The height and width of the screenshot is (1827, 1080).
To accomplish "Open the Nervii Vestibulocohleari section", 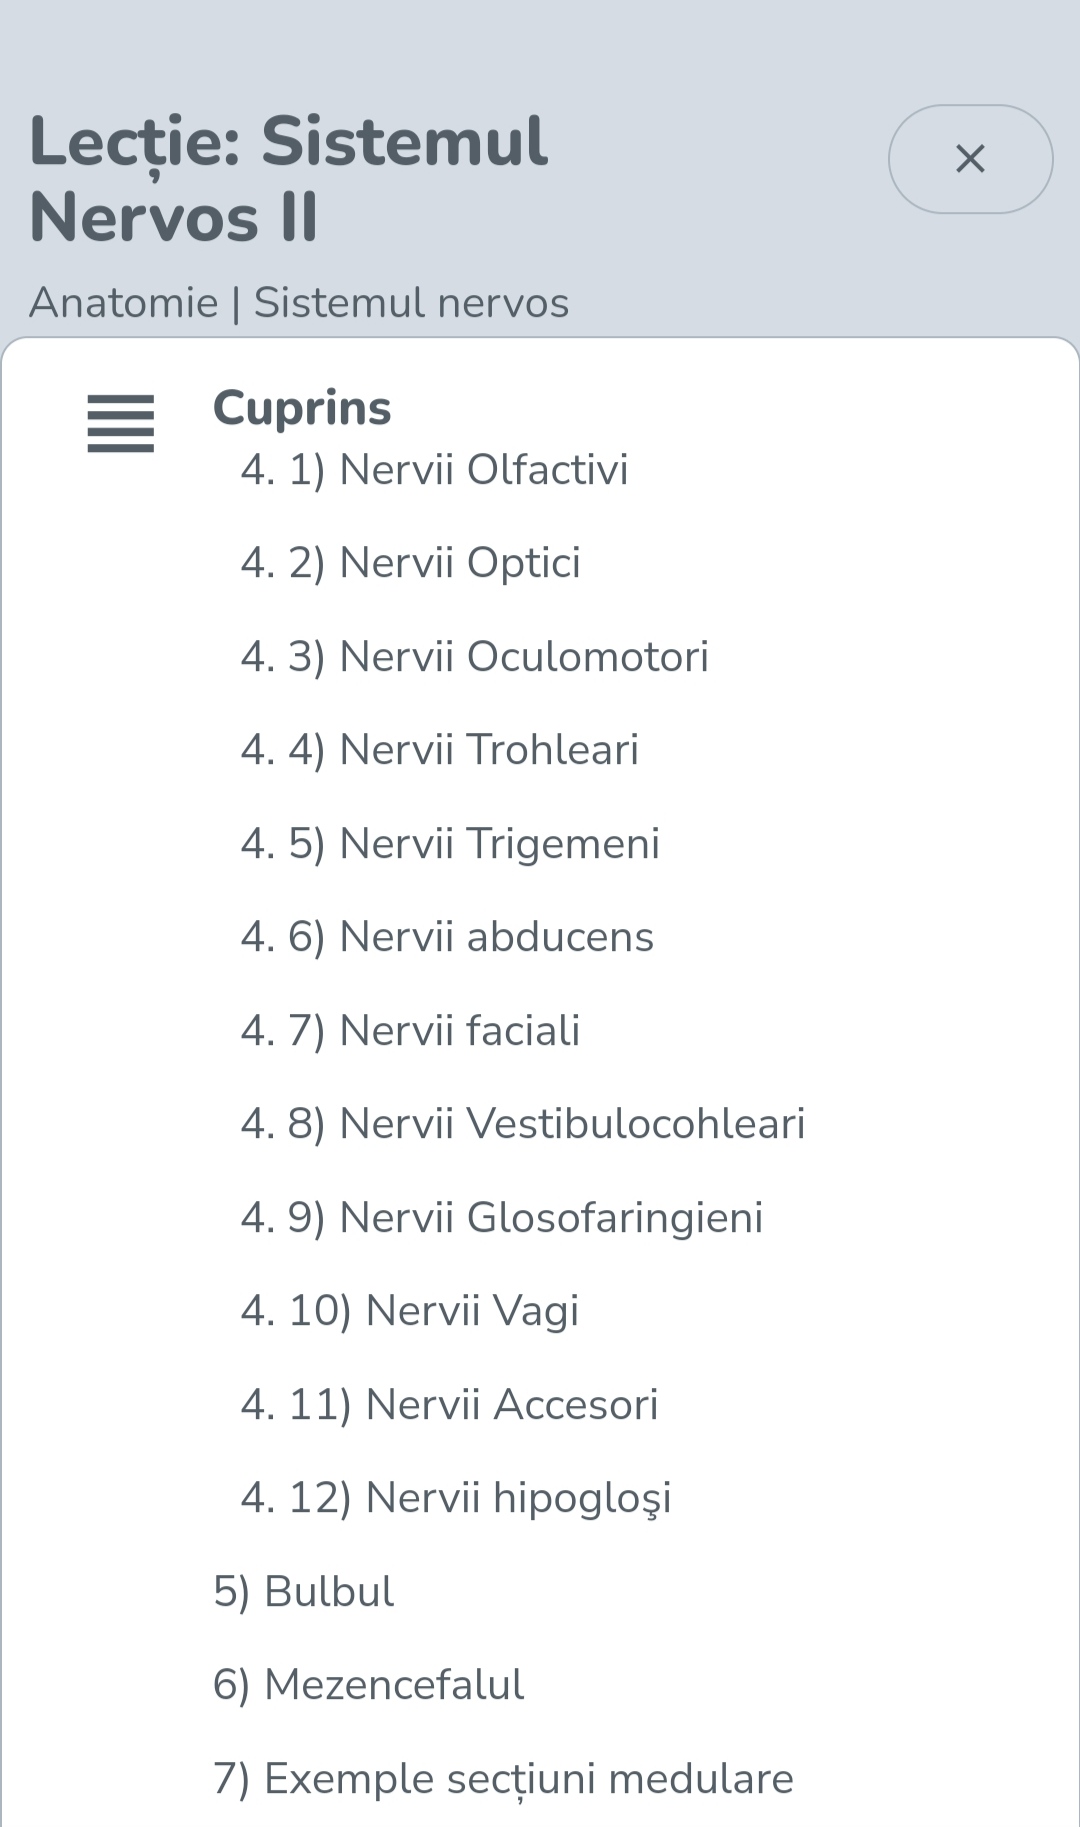I will coord(523,1124).
